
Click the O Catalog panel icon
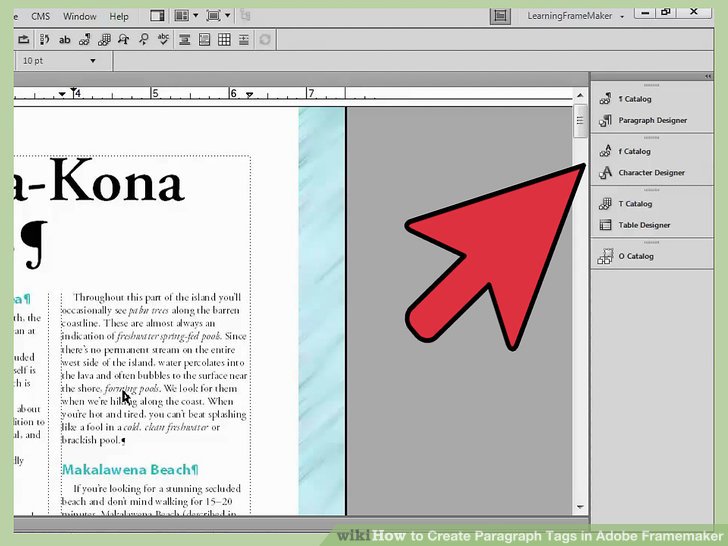605,256
